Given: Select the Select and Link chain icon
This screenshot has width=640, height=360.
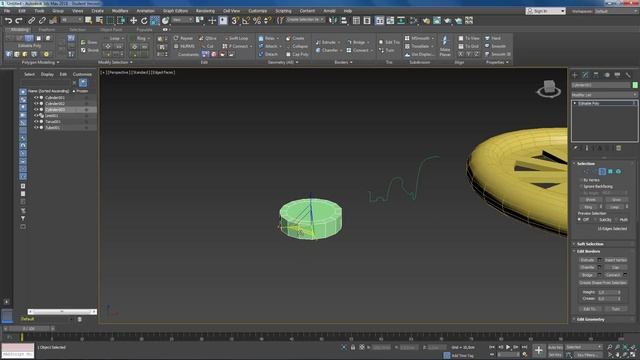Looking at the screenshot, I should 31,20.
